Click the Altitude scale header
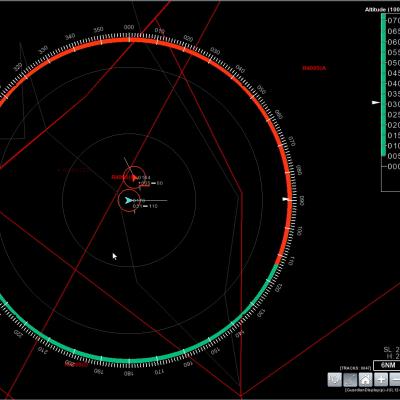The height and width of the screenshot is (400, 400). pyautogui.click(x=382, y=10)
